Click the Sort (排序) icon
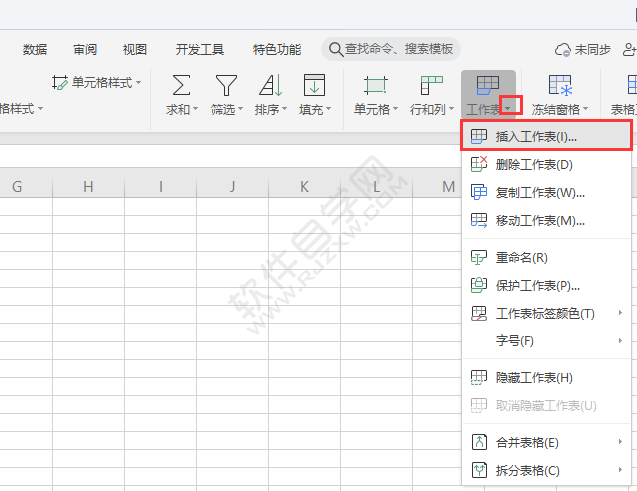 (270, 86)
